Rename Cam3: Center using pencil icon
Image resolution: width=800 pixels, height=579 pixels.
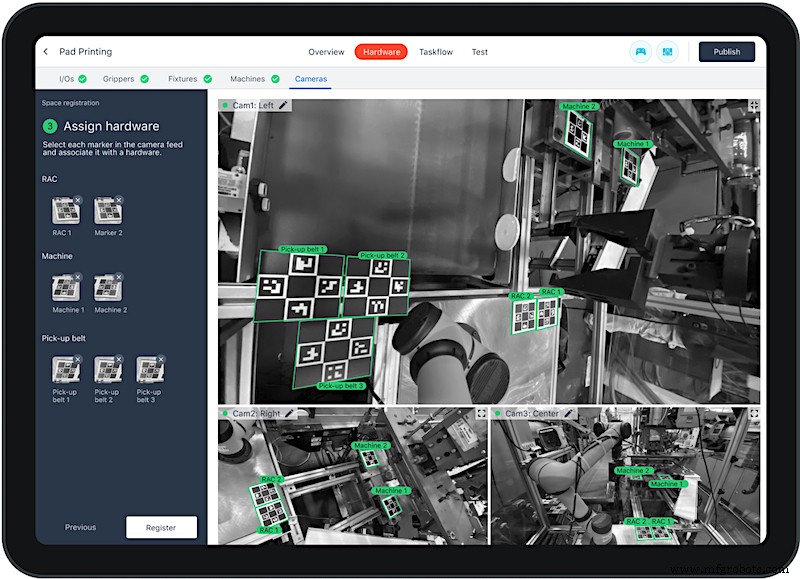click(569, 413)
